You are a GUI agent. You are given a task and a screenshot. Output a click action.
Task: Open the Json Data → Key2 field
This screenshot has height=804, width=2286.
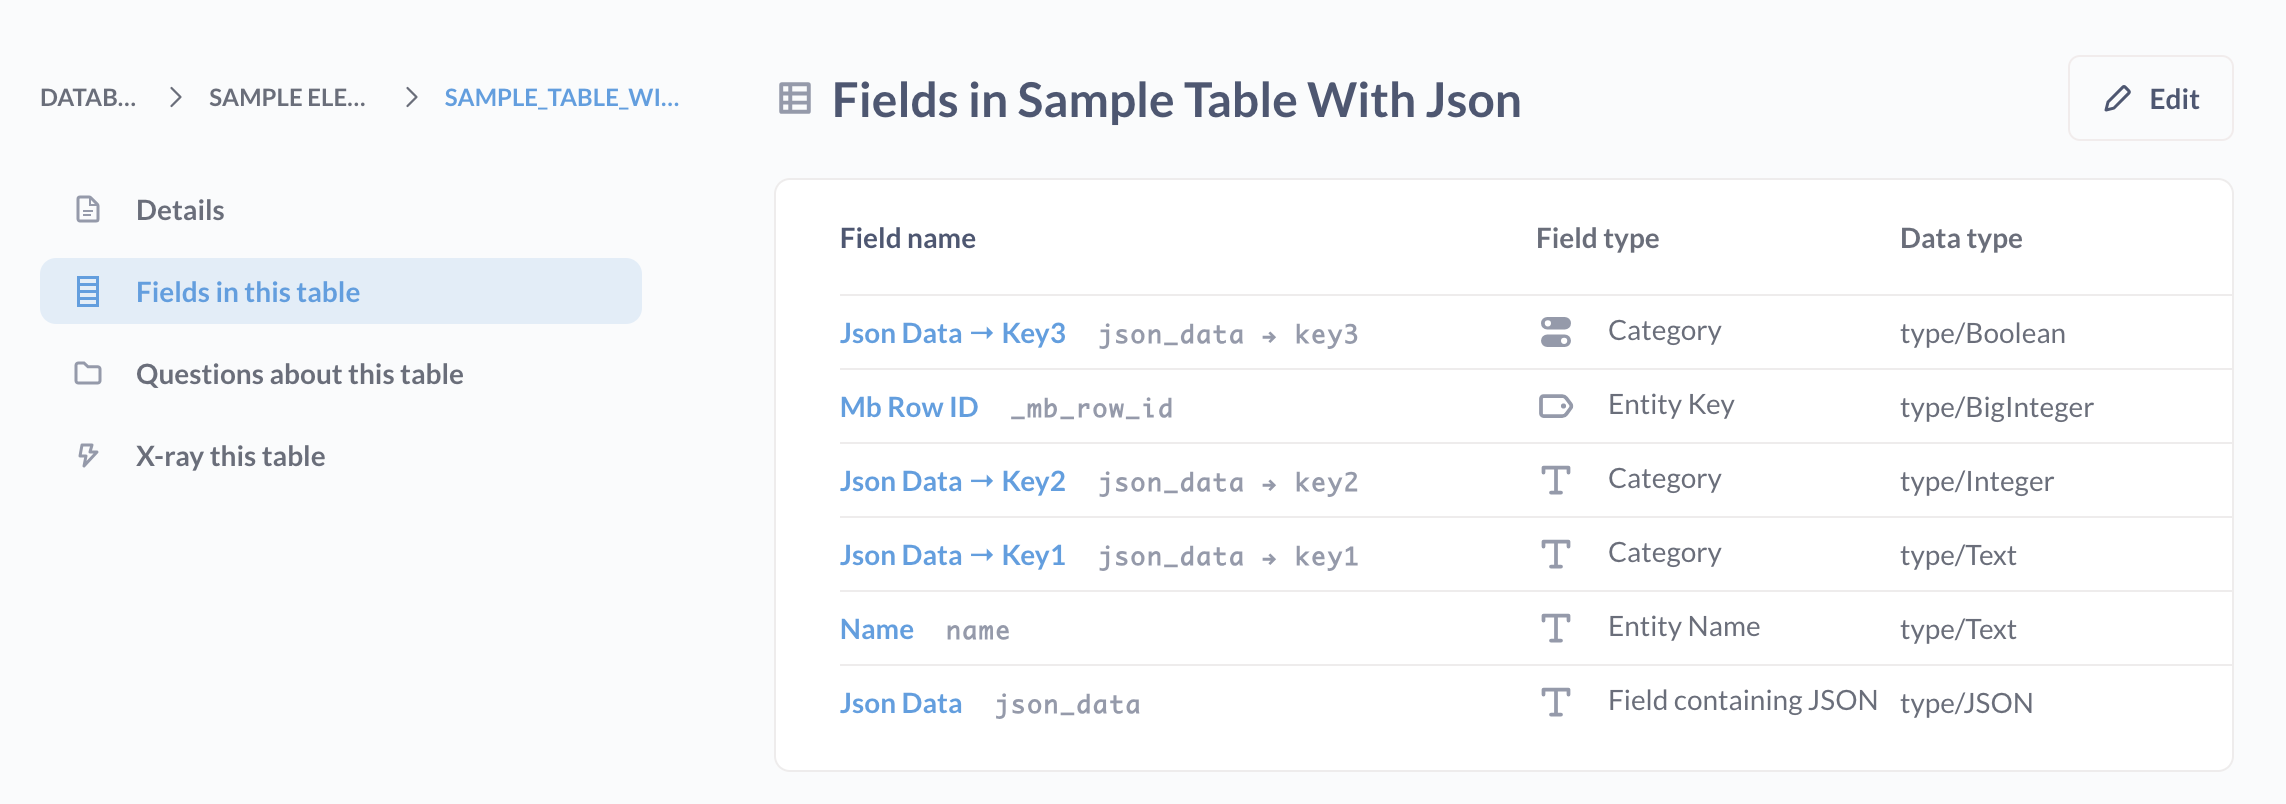[x=952, y=481]
